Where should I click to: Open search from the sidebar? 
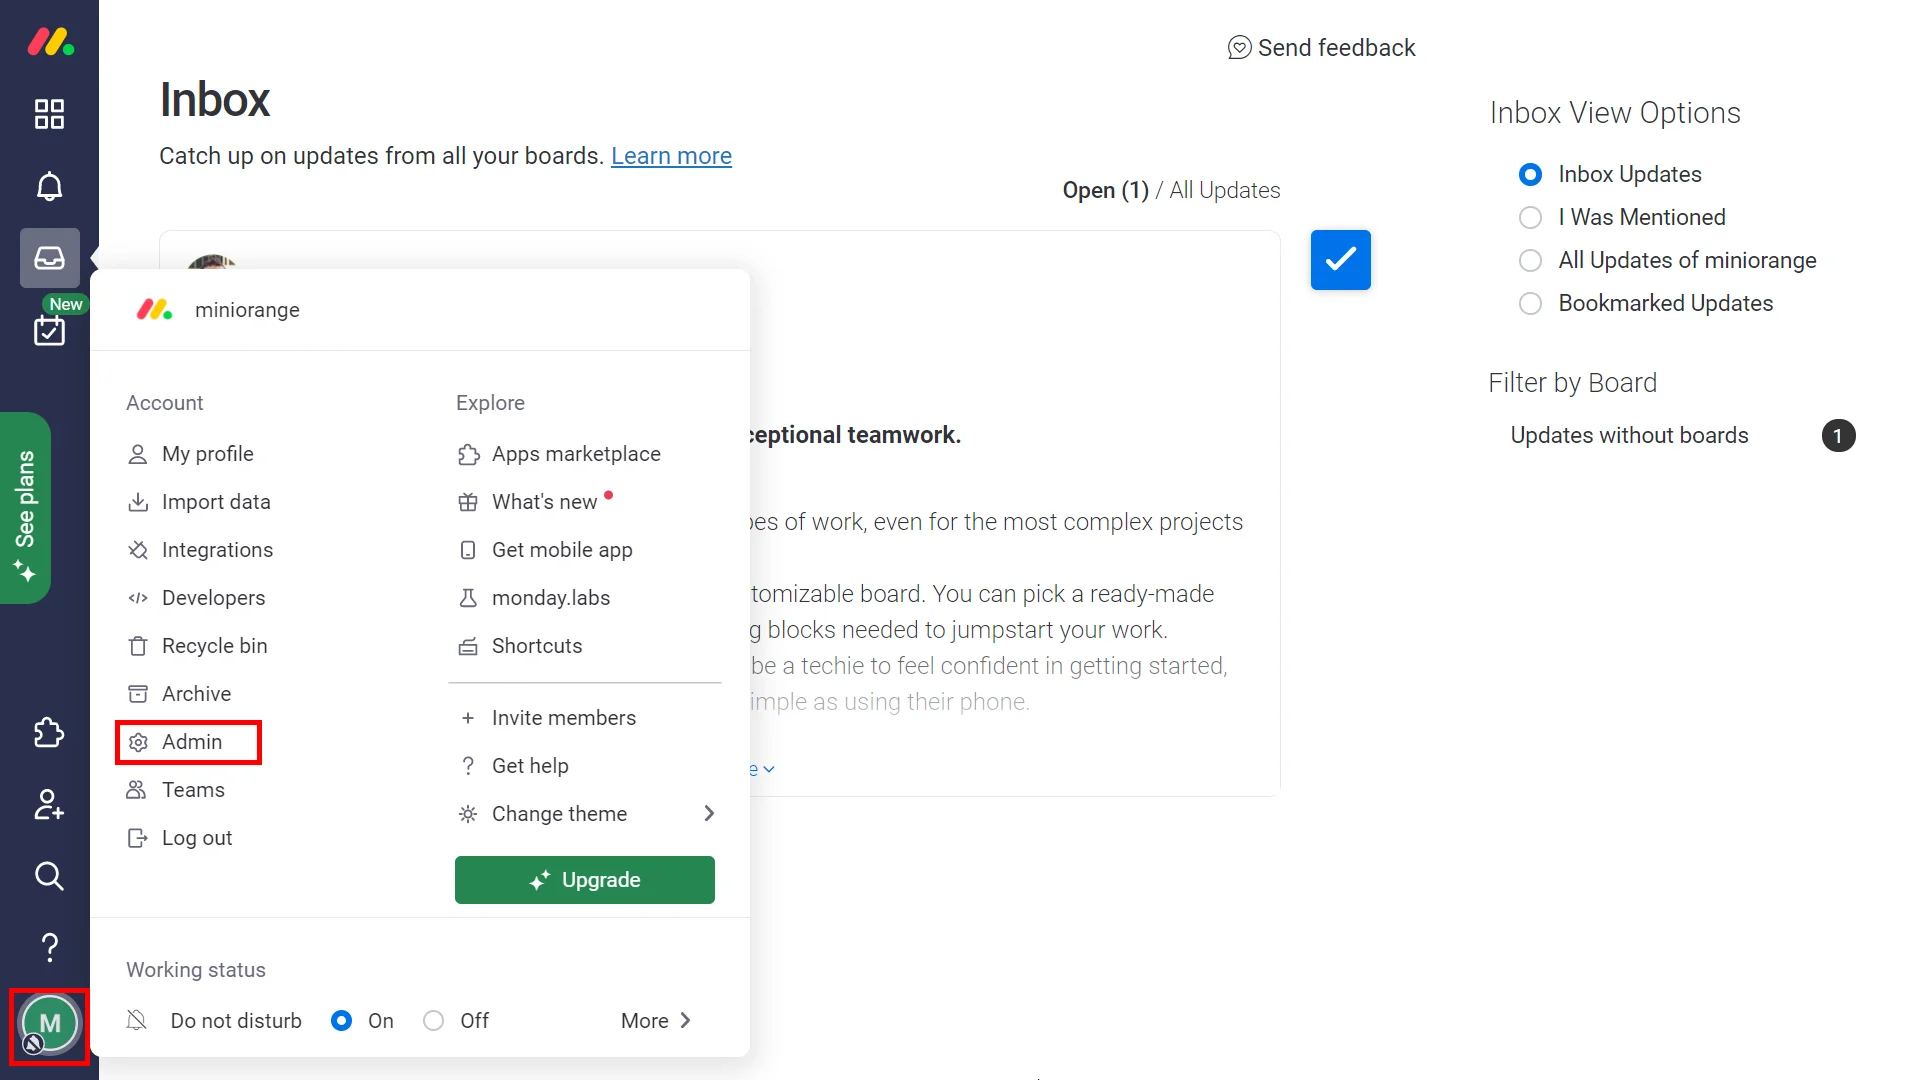[49, 876]
